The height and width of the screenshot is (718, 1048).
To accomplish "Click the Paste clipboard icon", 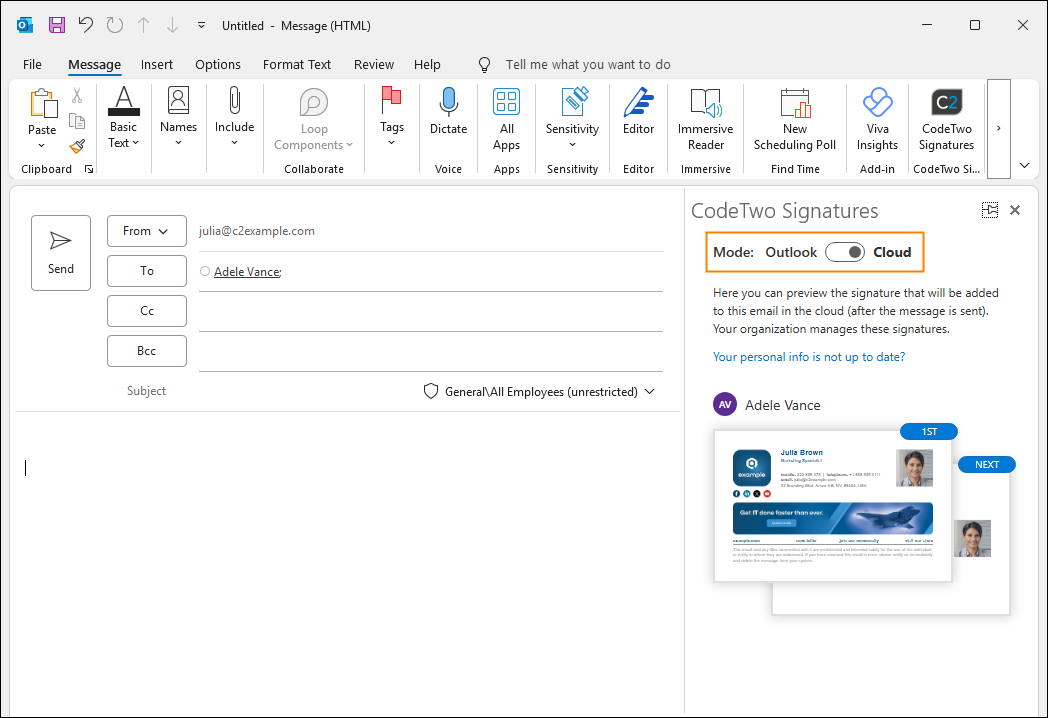I will [42, 104].
